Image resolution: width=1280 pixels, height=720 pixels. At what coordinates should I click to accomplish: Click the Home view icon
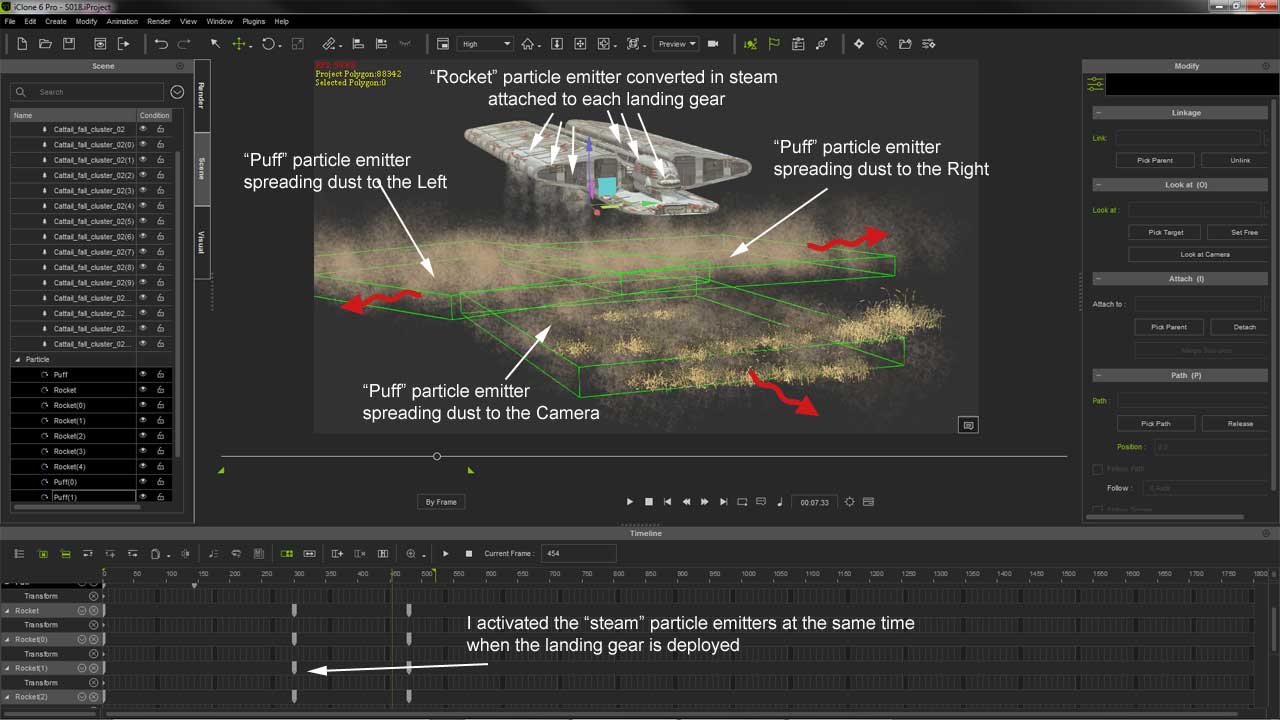528,44
